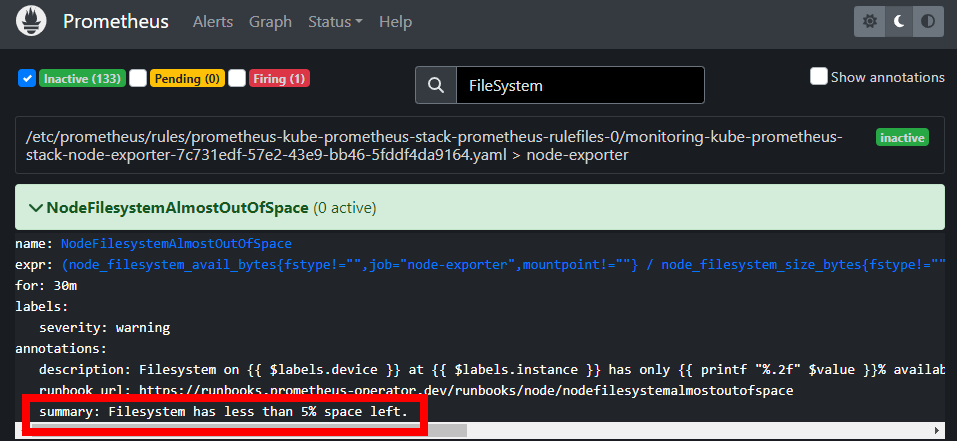Click the magnifier search icon
957x441 pixels.
click(x=436, y=85)
